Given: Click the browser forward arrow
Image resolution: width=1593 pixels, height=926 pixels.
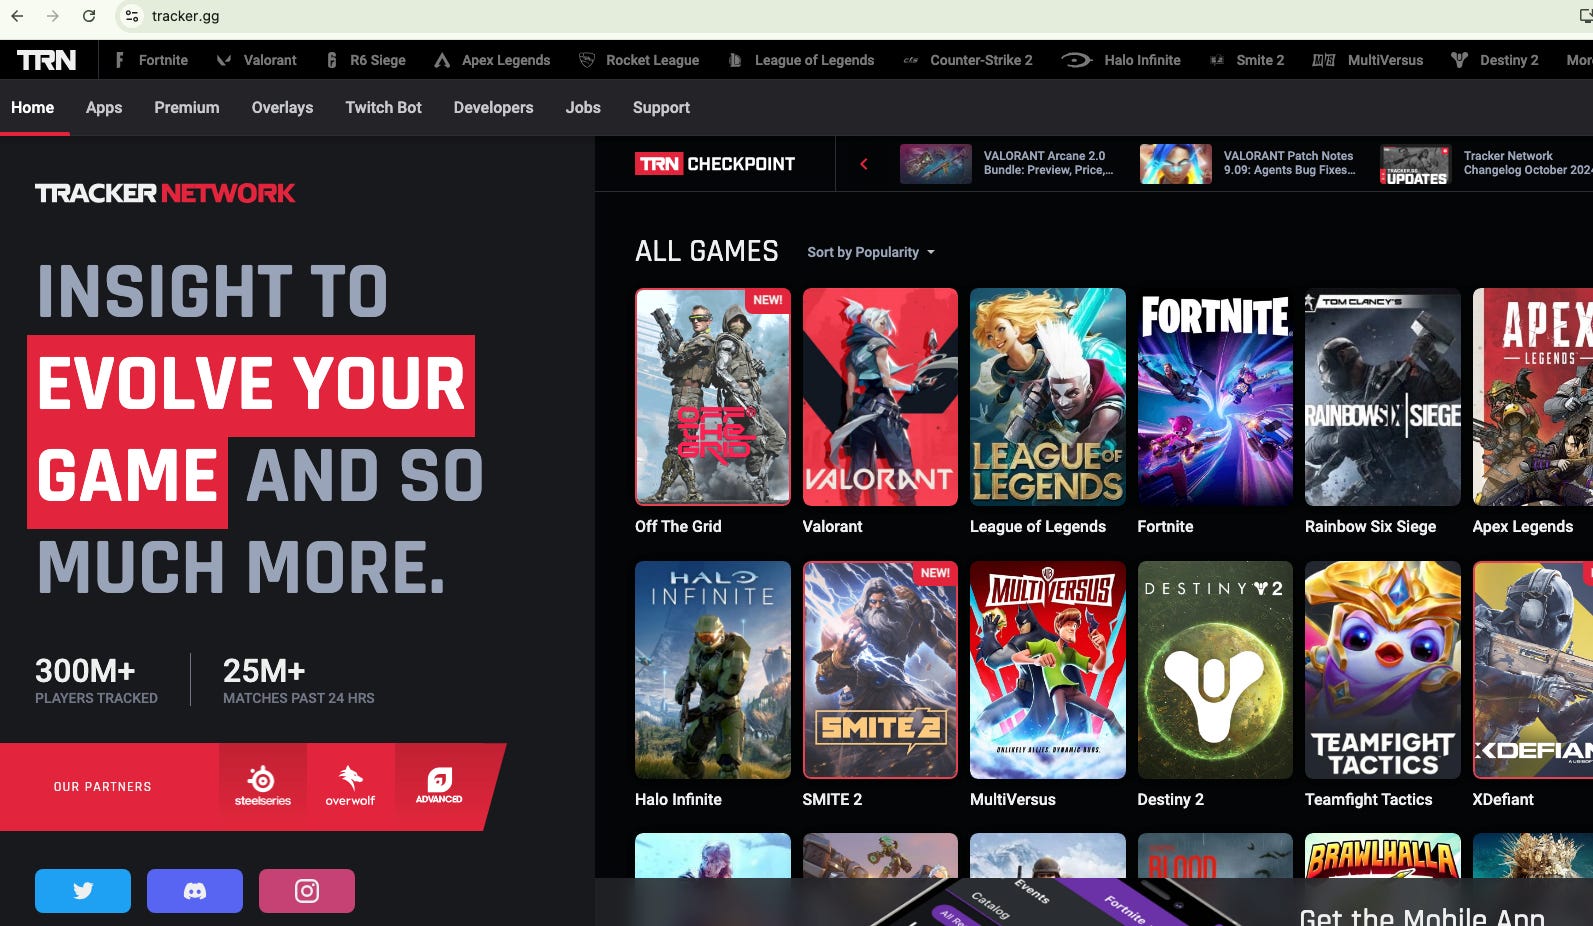Looking at the screenshot, I should tap(53, 16).
